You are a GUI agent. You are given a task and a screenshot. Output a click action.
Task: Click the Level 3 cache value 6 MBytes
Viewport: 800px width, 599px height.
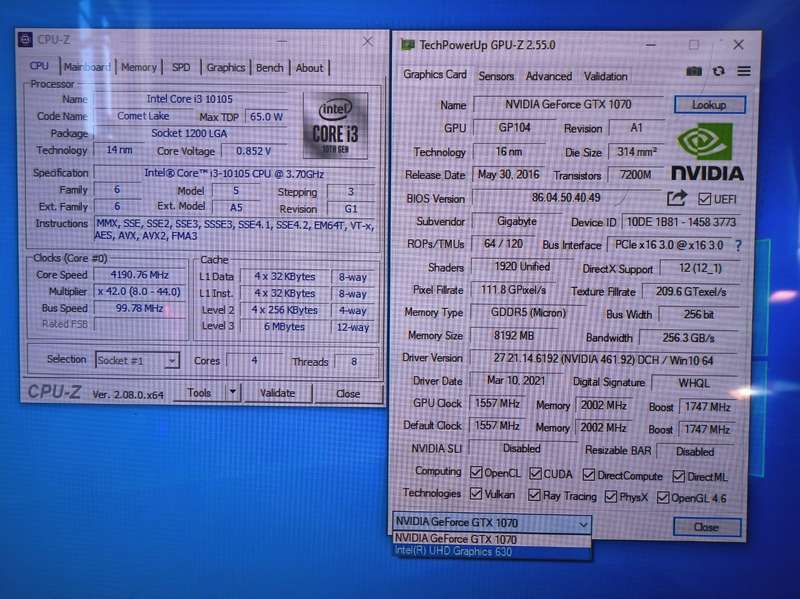click(x=284, y=327)
